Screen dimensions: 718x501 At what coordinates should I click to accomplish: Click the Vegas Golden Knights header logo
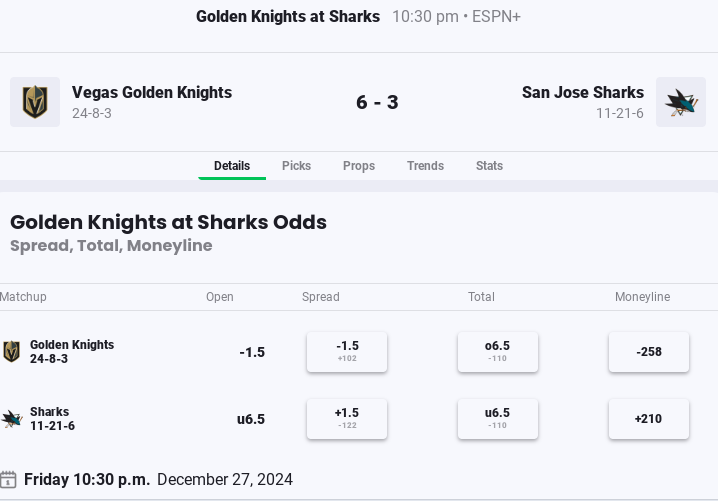pos(35,102)
